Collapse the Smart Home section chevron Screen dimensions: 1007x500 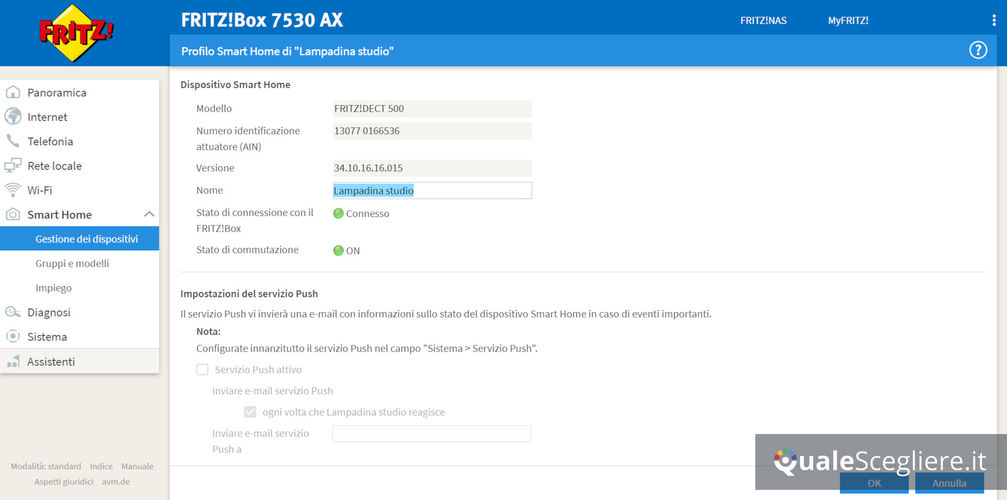tap(149, 215)
